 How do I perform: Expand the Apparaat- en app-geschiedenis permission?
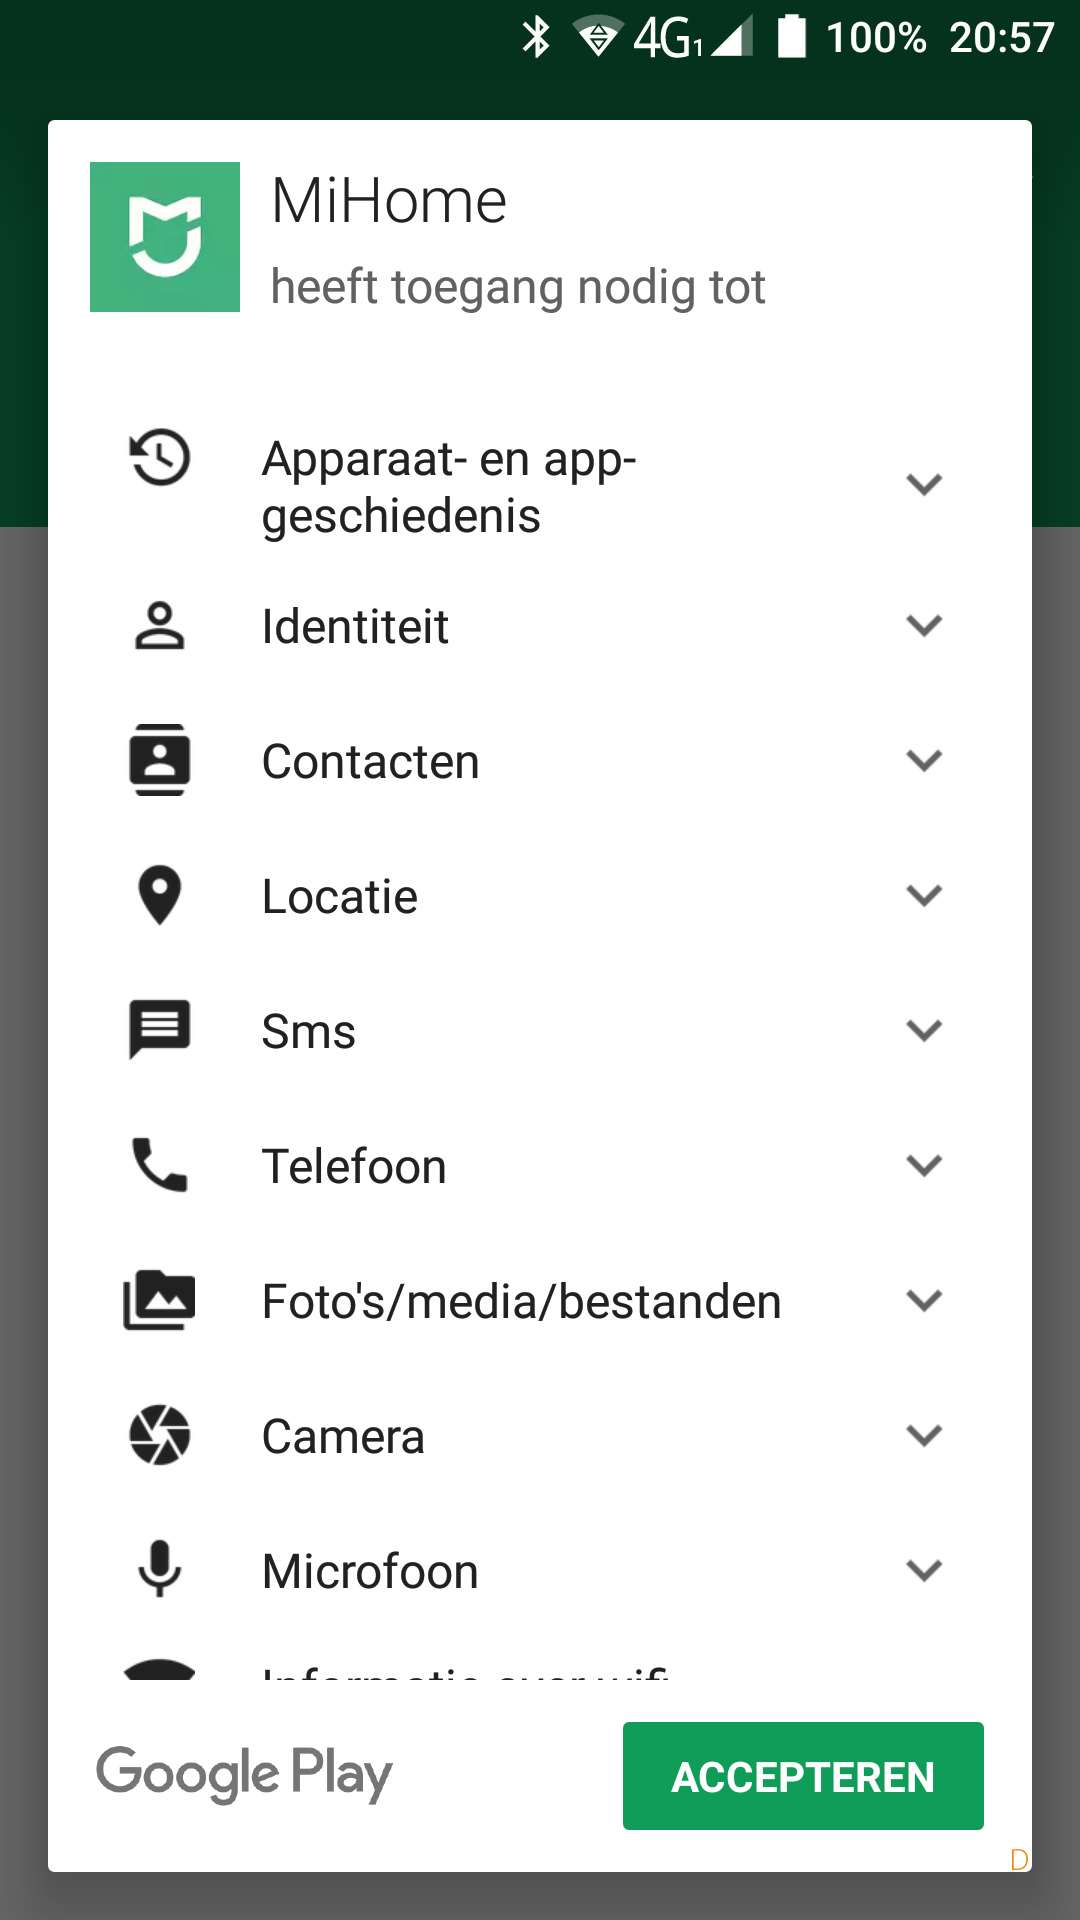924,485
